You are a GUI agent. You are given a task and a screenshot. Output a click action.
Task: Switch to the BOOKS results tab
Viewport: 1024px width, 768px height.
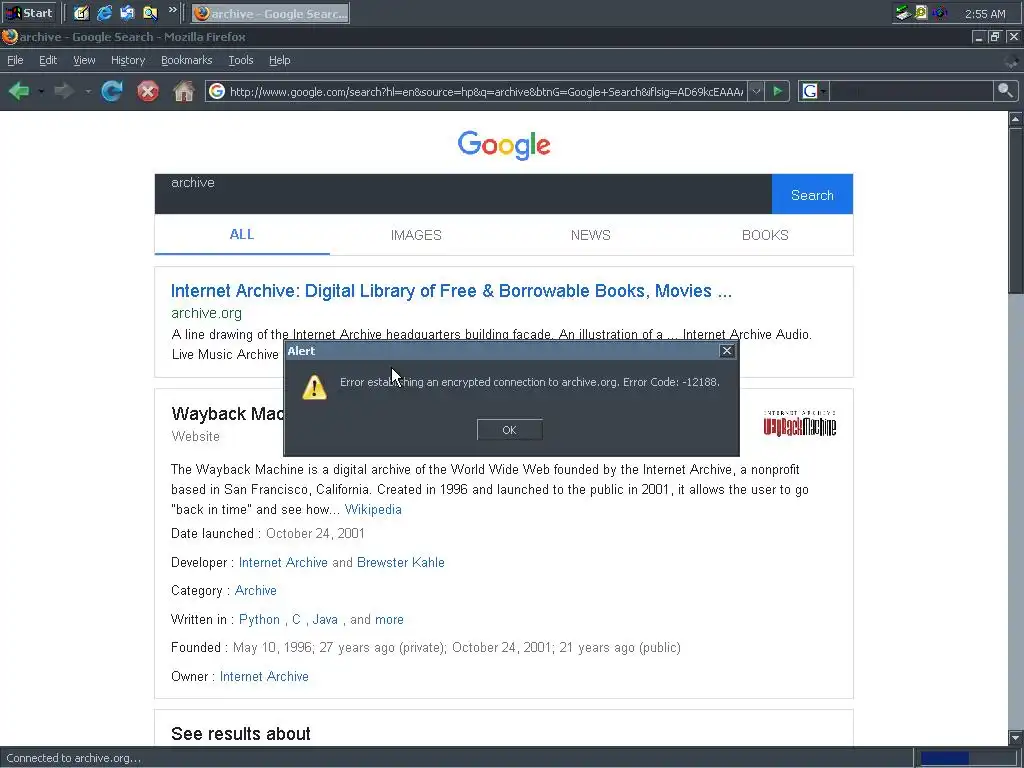tap(765, 235)
